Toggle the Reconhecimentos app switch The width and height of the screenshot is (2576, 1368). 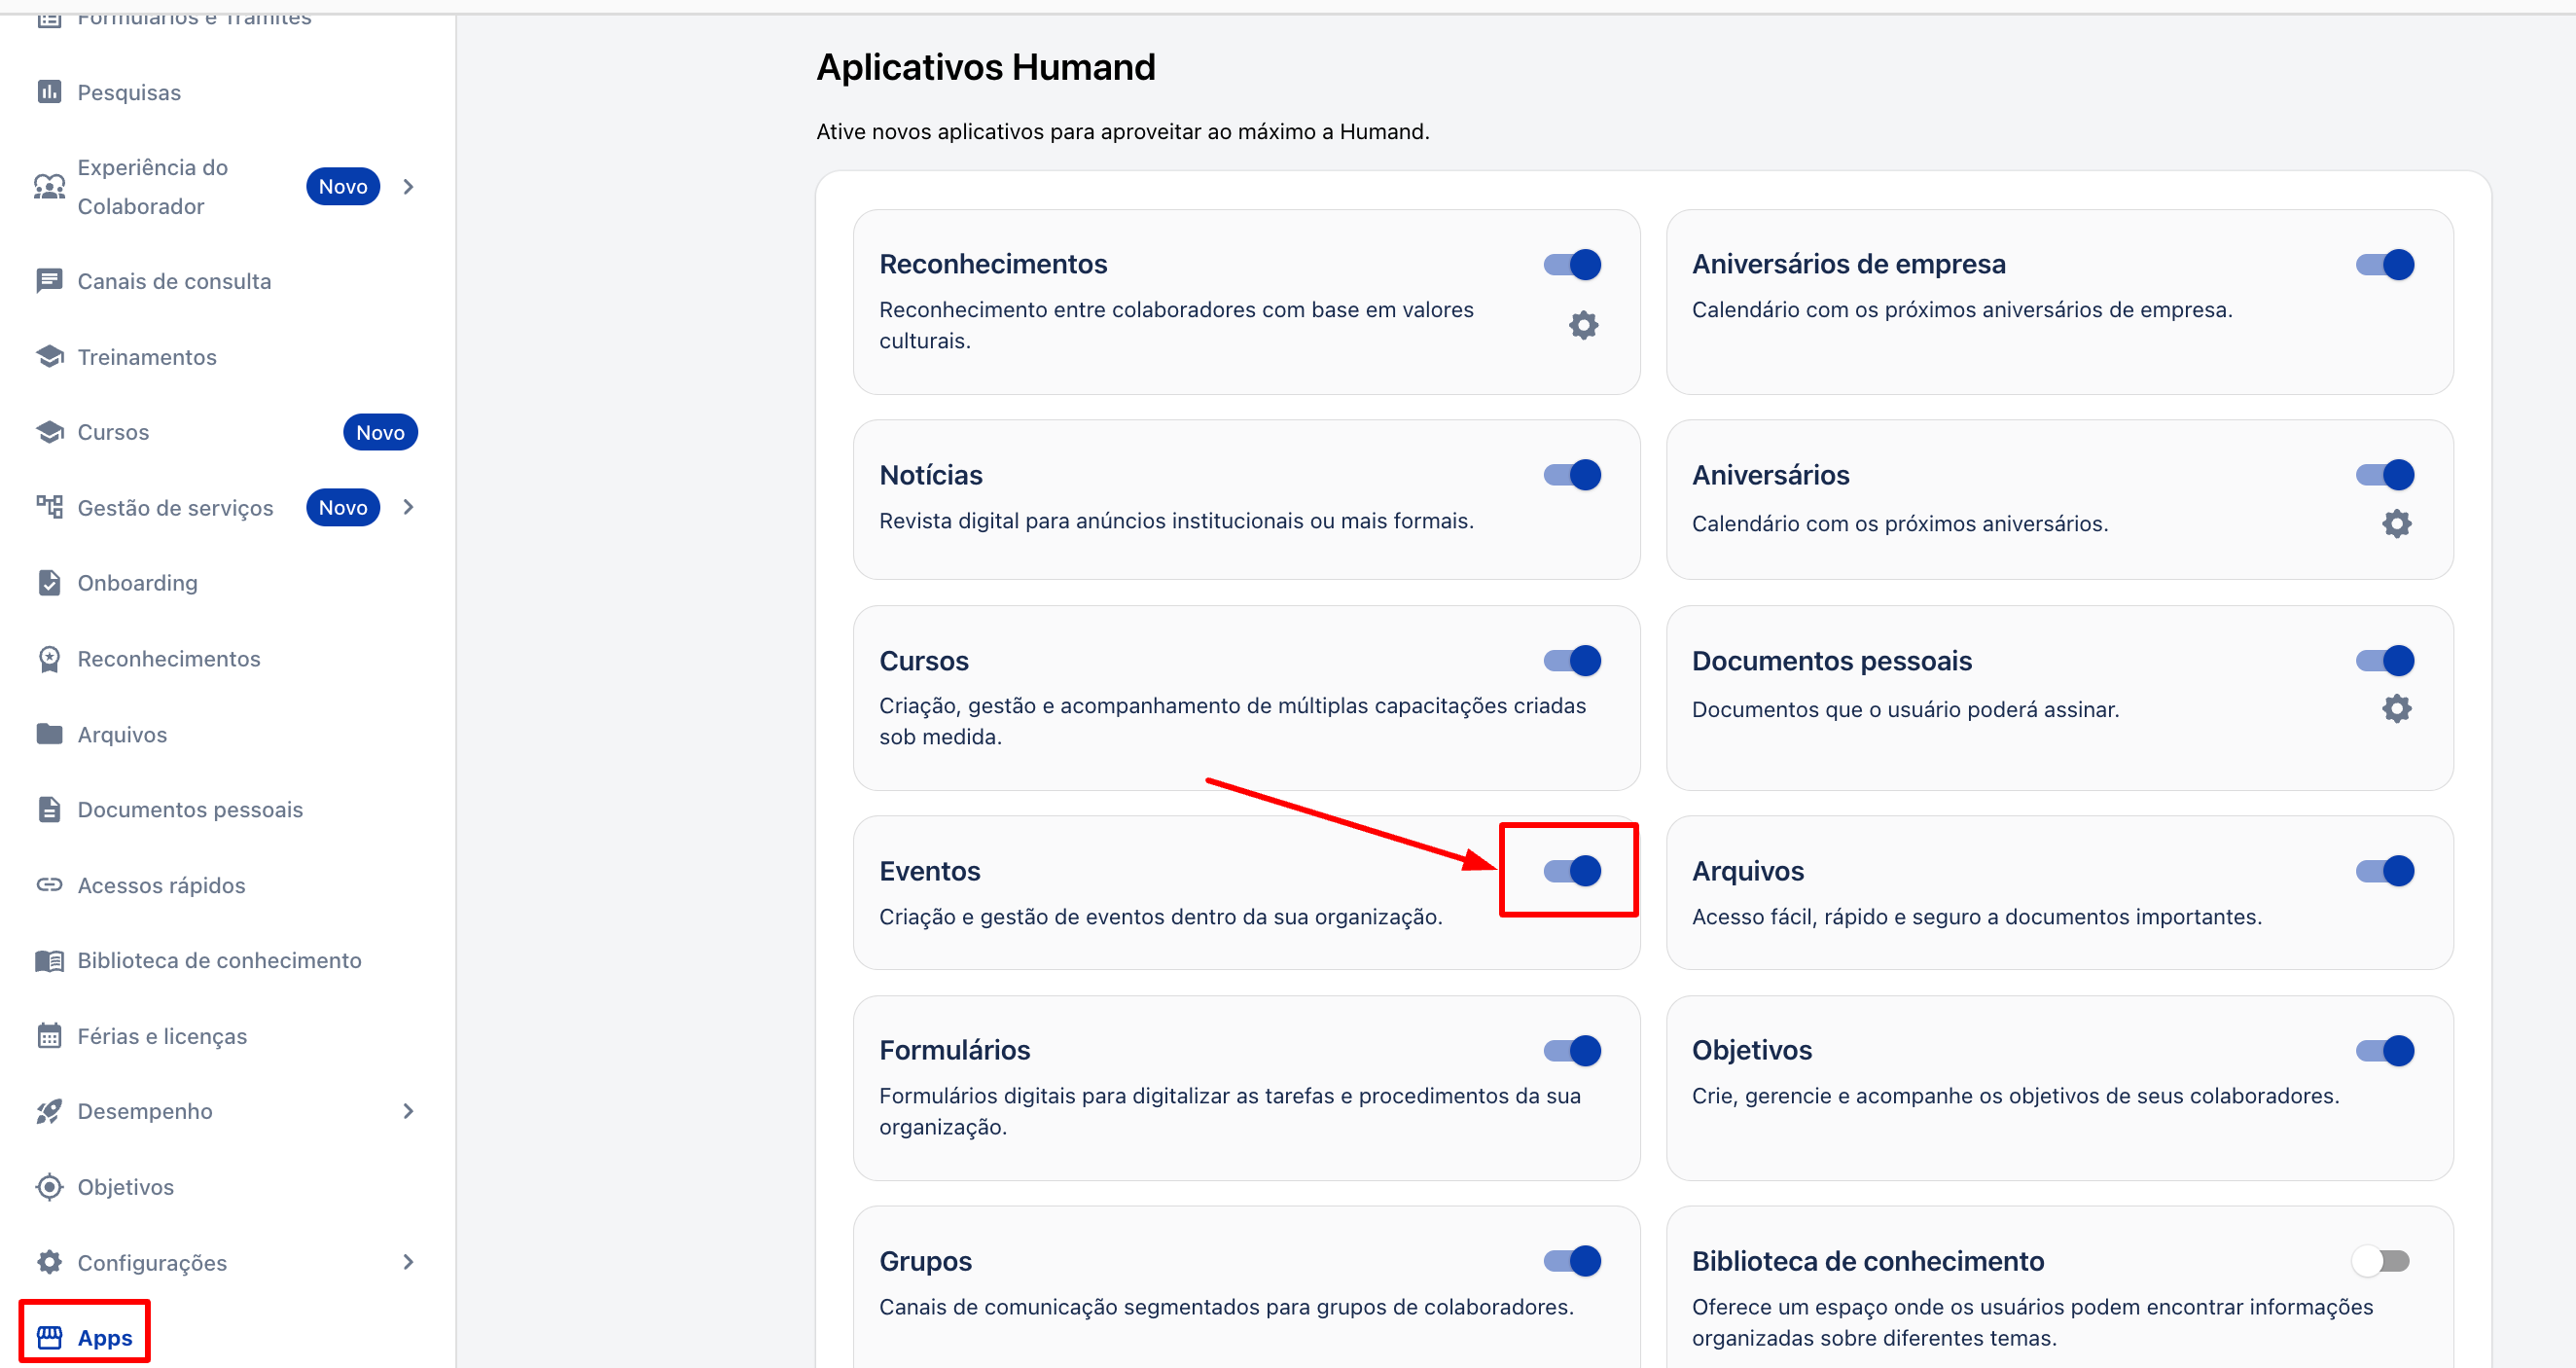click(x=1573, y=264)
